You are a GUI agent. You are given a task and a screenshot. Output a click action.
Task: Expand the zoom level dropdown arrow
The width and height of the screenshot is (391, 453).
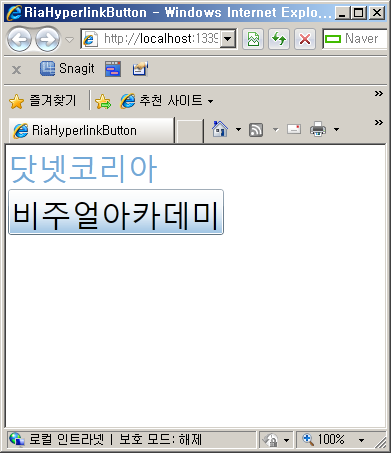tap(361, 440)
